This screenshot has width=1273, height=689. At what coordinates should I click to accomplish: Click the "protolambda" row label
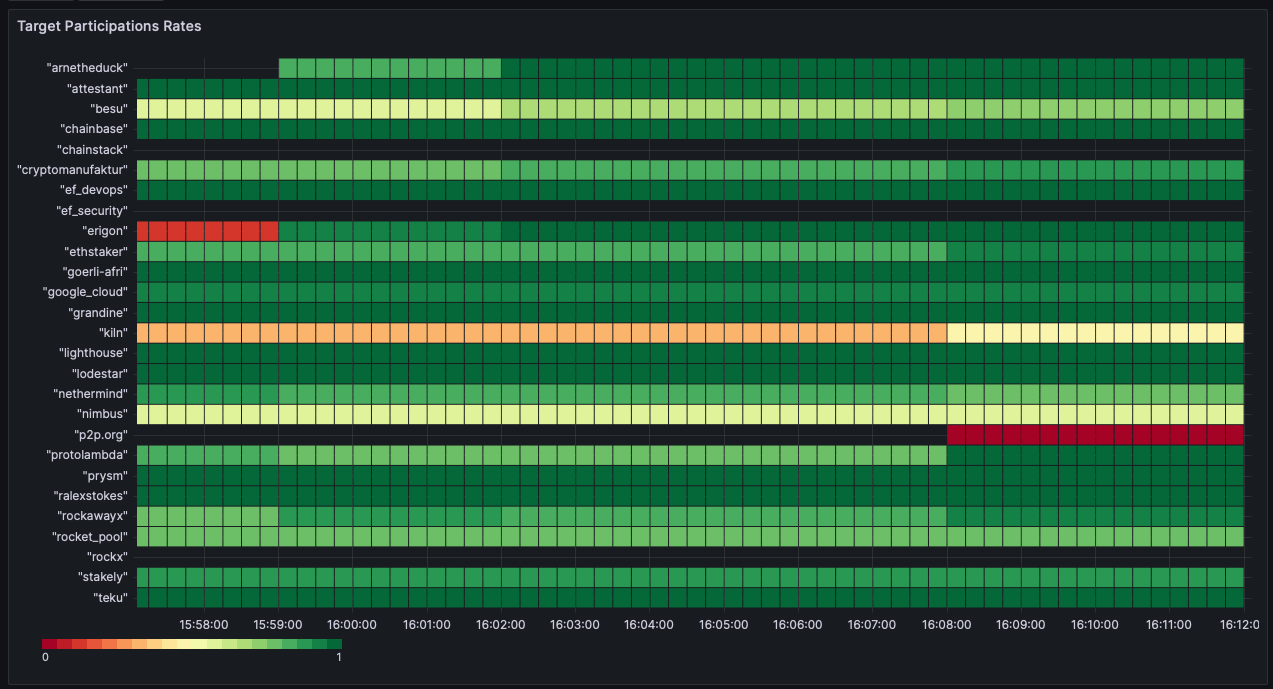[x=88, y=455]
